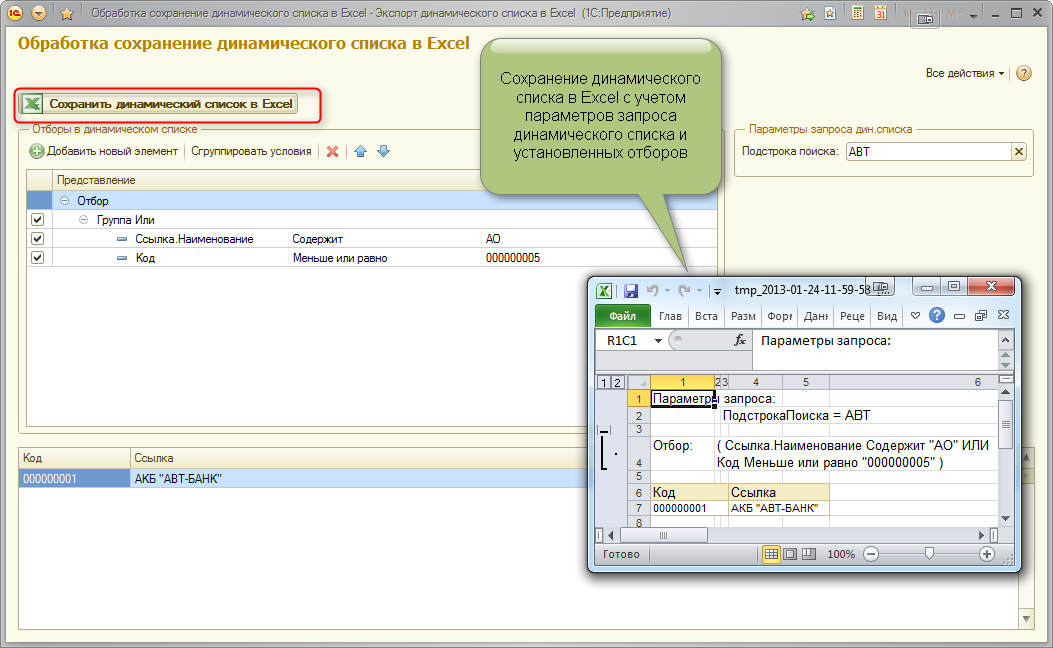This screenshot has width=1053, height=648.
Task: Open the 1C dropdown arrow next to the logo
Action: (39, 13)
